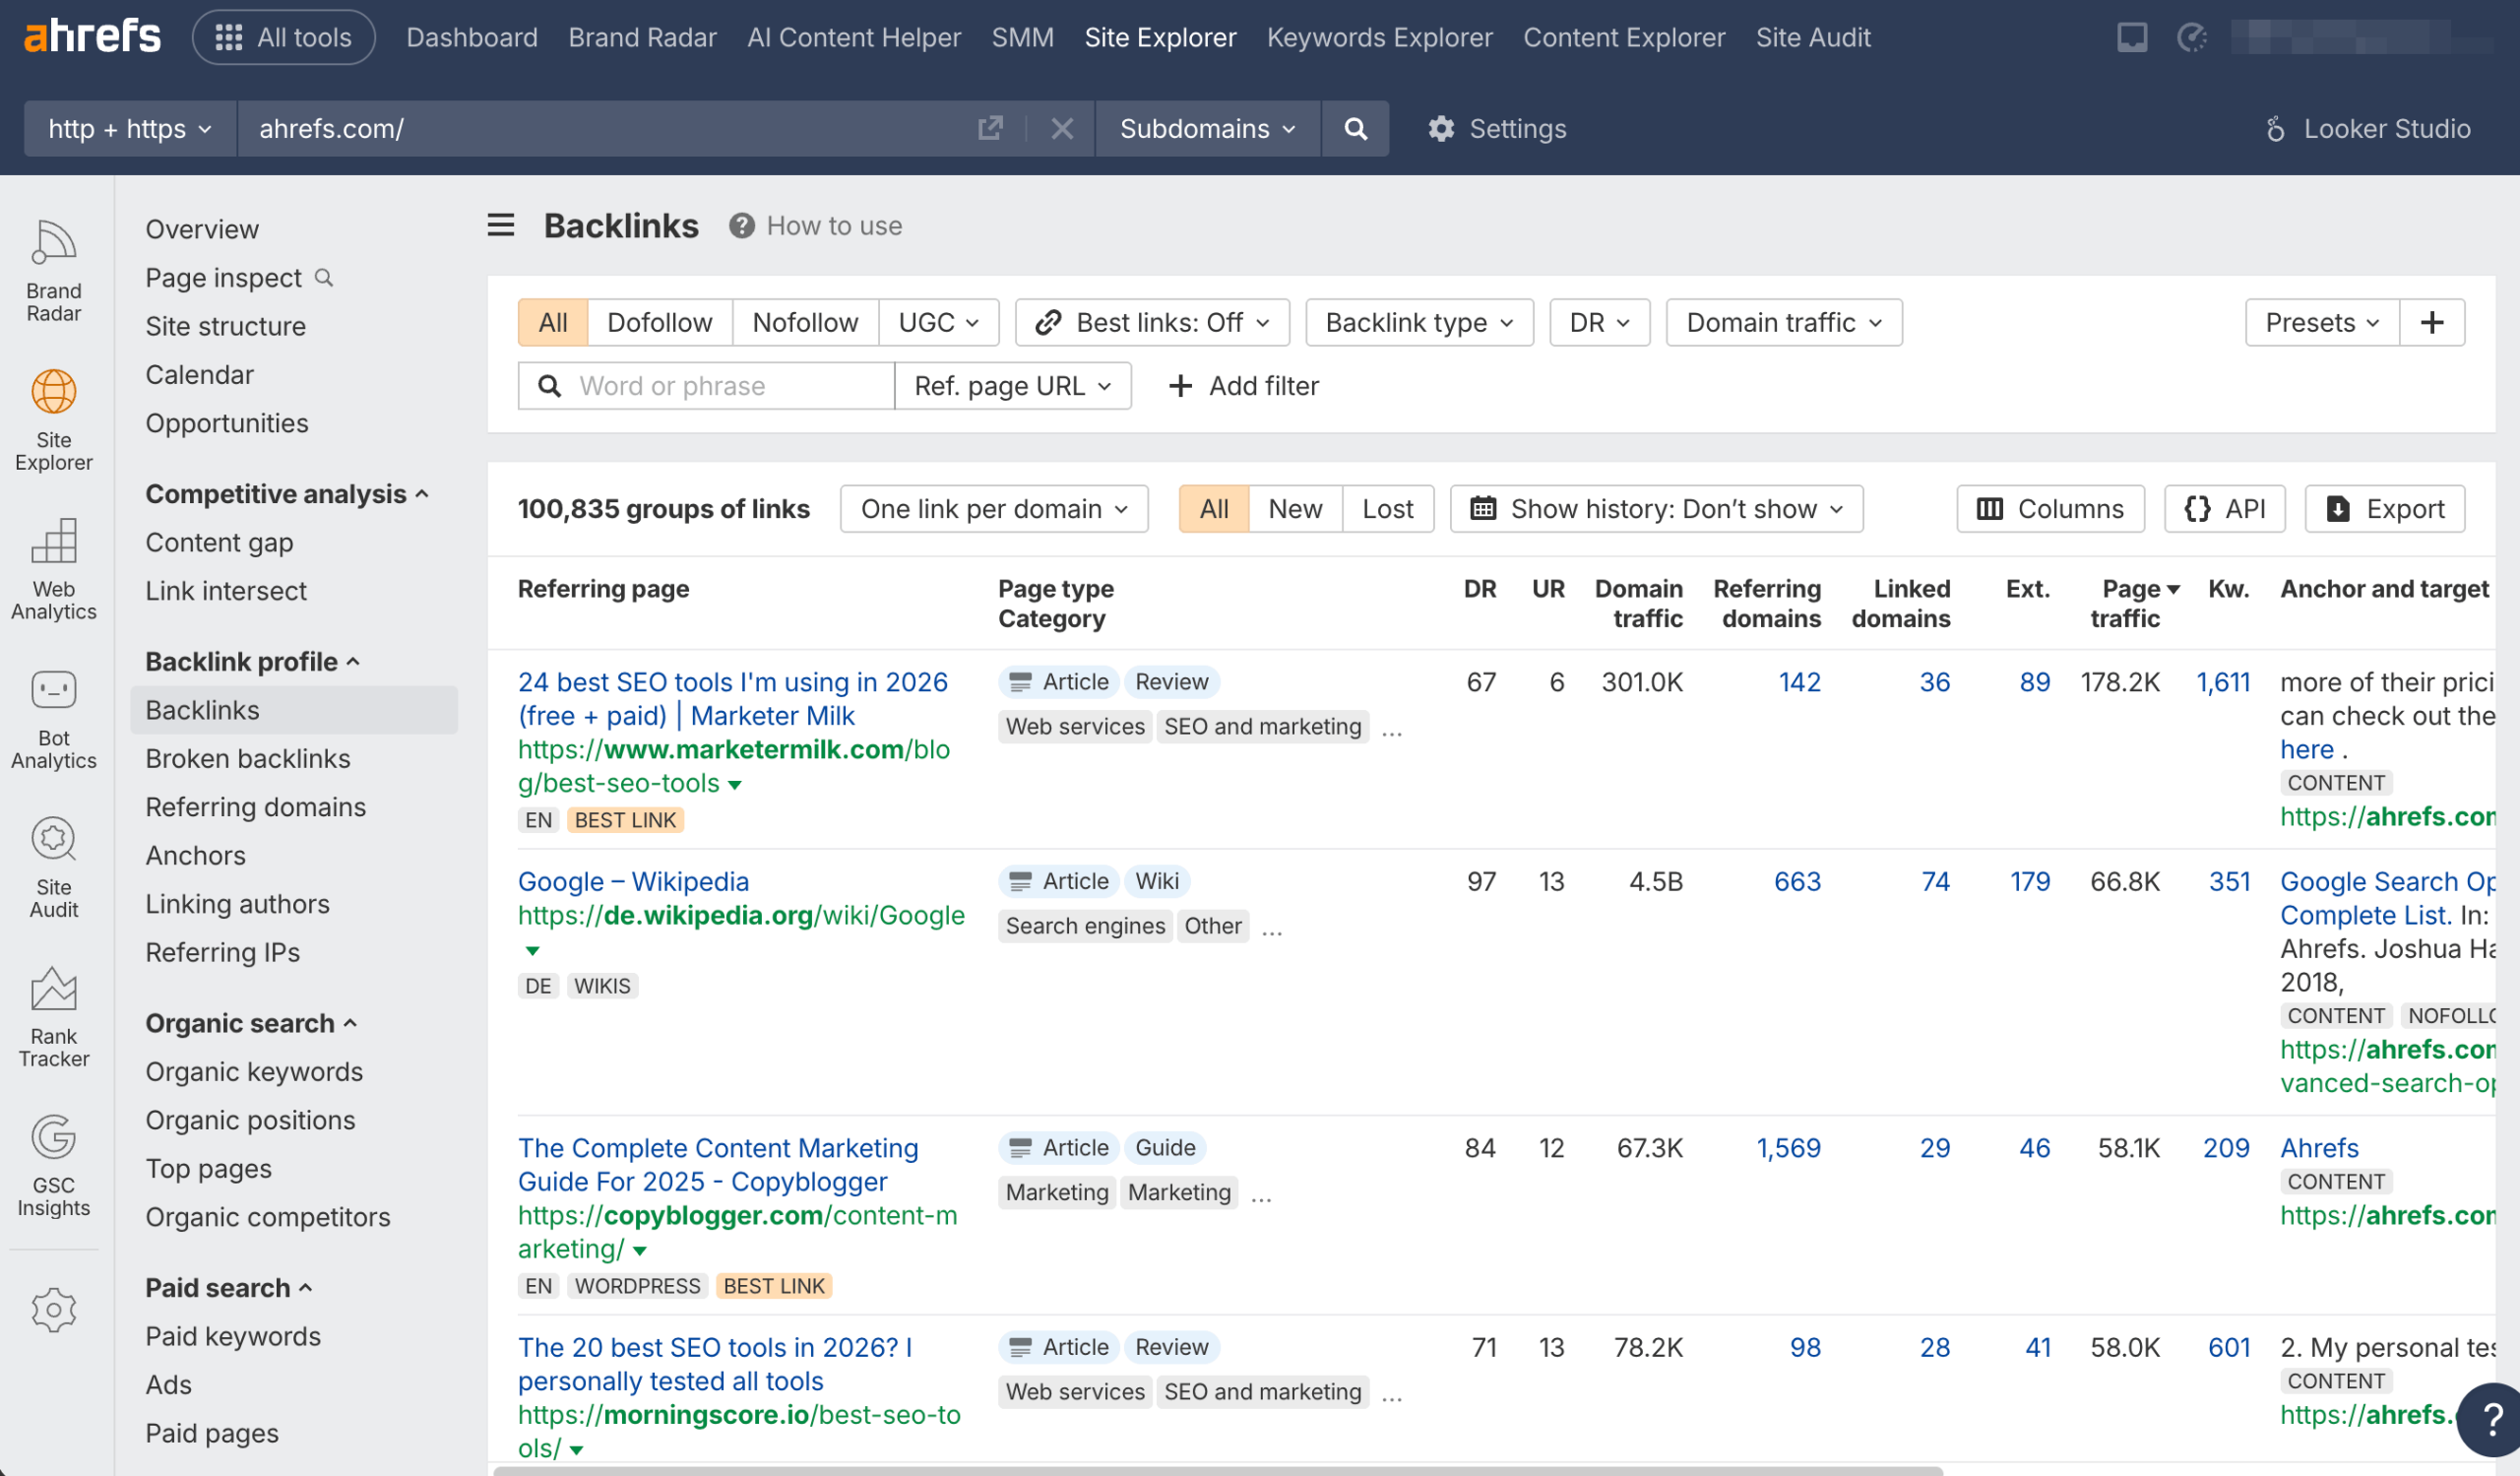Select the Dofollow filter
This screenshot has height=1476, width=2520.
pyautogui.click(x=660, y=322)
